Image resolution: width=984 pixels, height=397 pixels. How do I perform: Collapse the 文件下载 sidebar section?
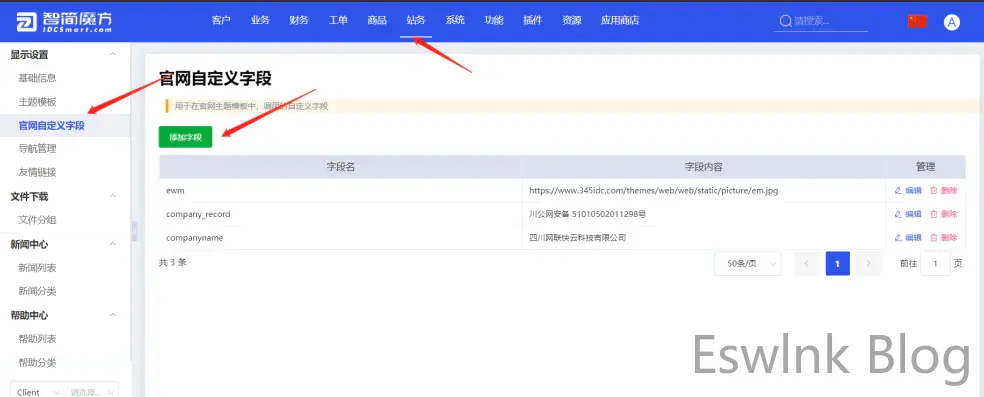[113, 196]
